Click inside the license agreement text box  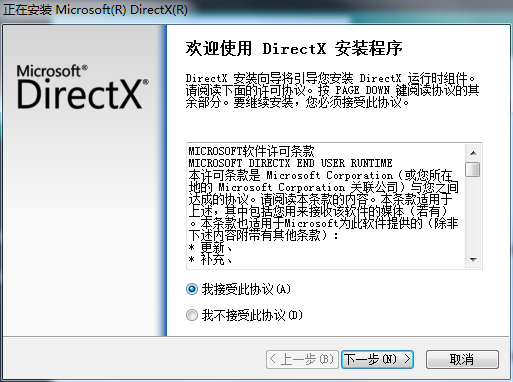326,206
